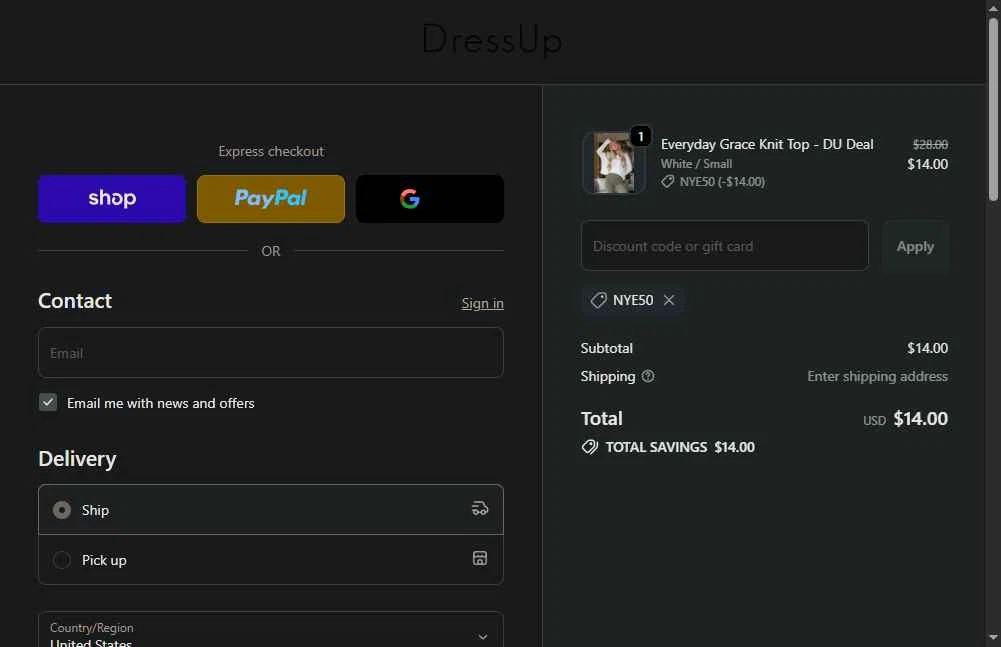Image resolution: width=1001 pixels, height=647 pixels.
Task: Open the Sign in link
Action: [483, 303]
